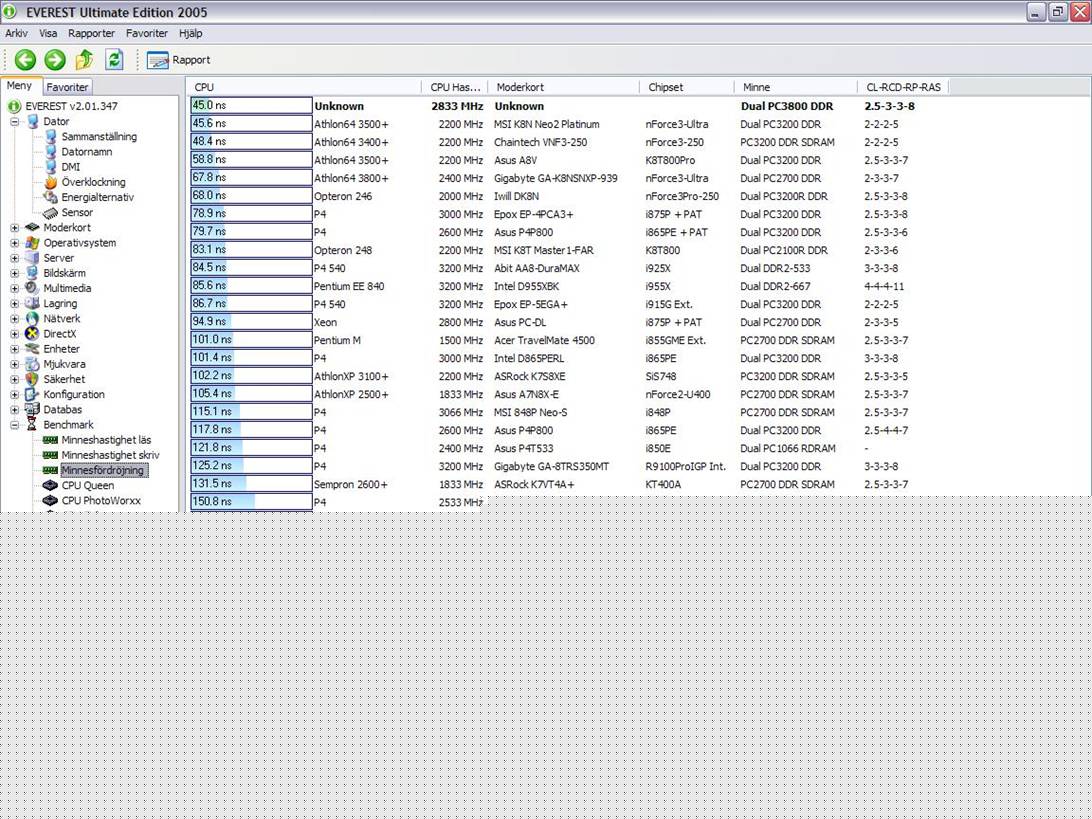Switch to the Meny tab
Image resolution: width=1092 pixels, height=819 pixels.
point(20,86)
